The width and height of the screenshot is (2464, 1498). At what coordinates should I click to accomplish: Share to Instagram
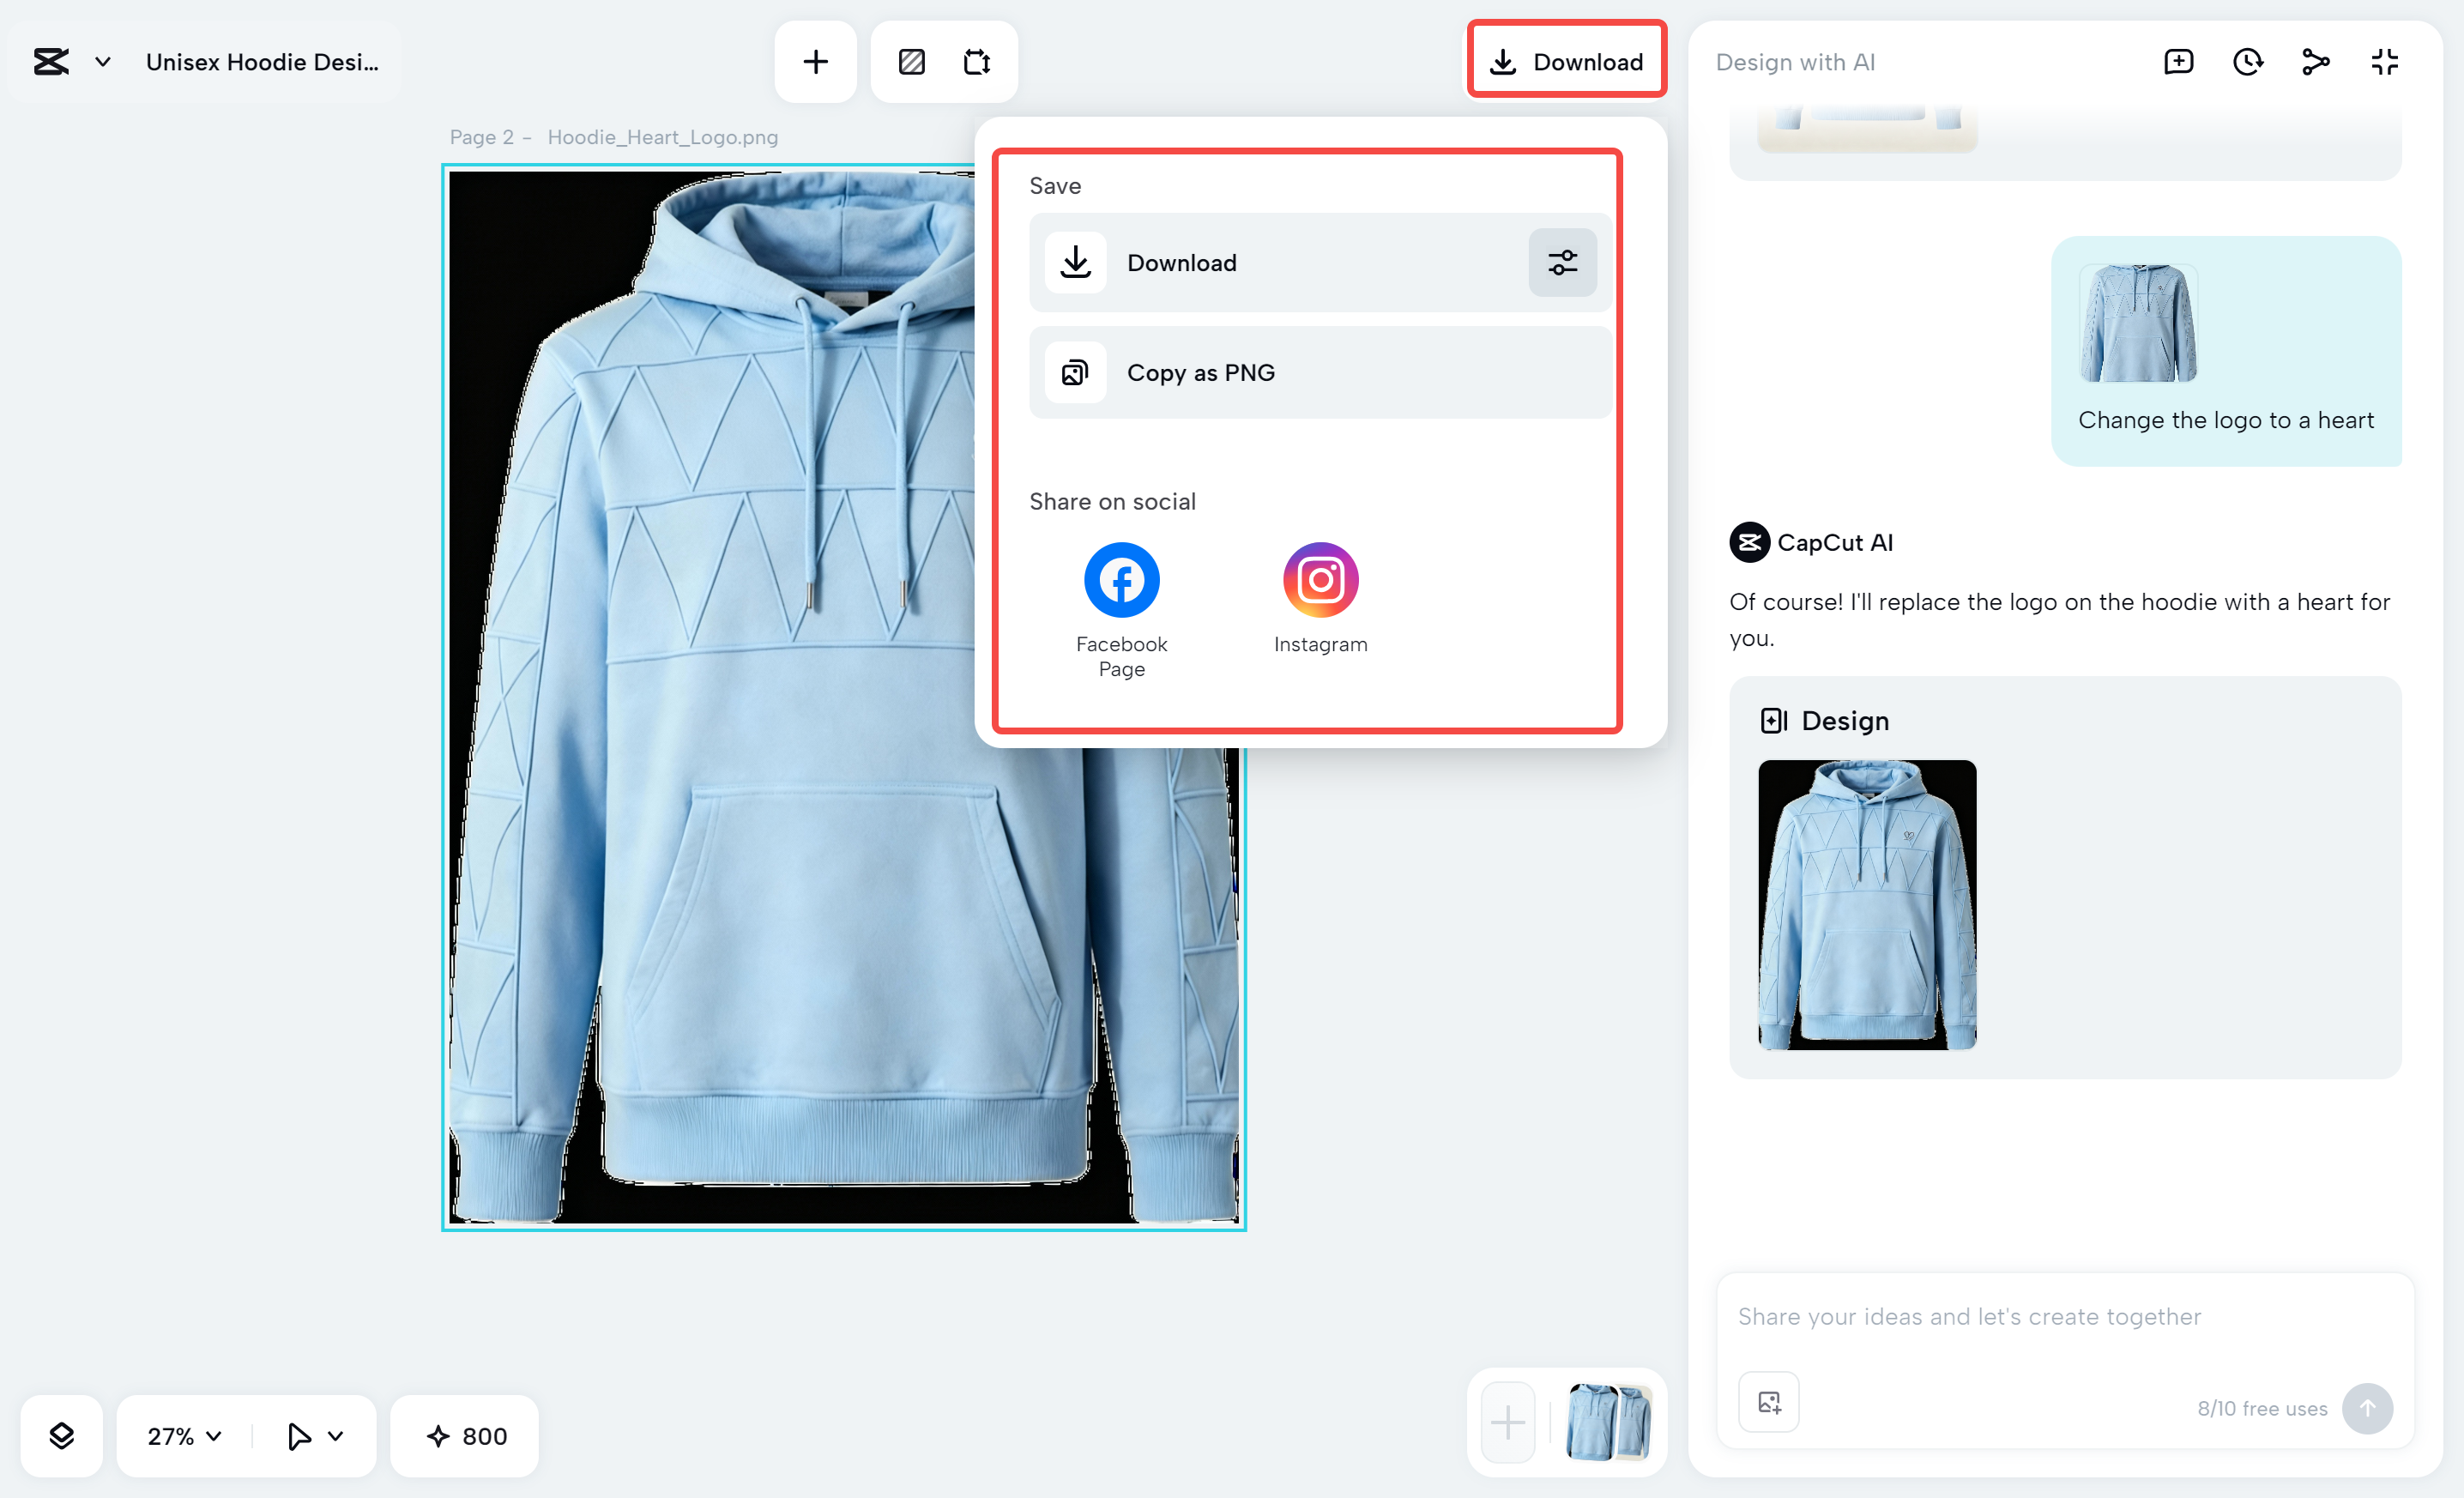(x=1320, y=579)
